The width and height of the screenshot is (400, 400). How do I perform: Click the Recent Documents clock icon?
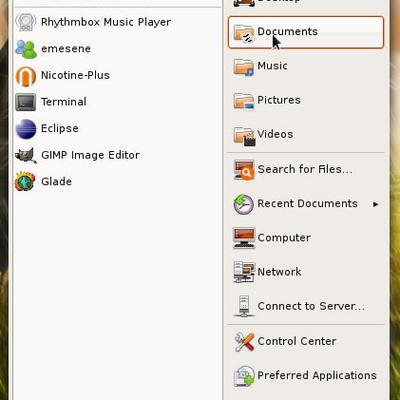(244, 204)
